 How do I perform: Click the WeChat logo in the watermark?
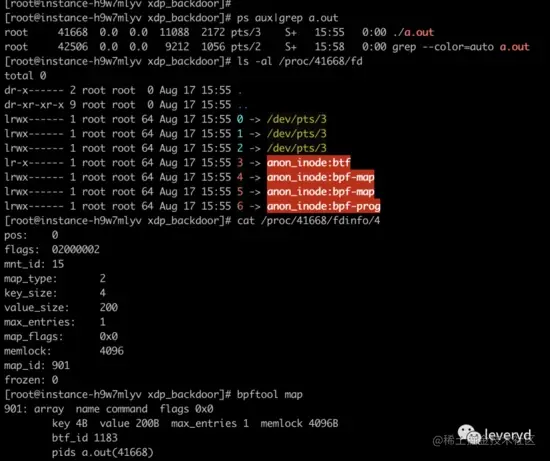tap(469, 434)
